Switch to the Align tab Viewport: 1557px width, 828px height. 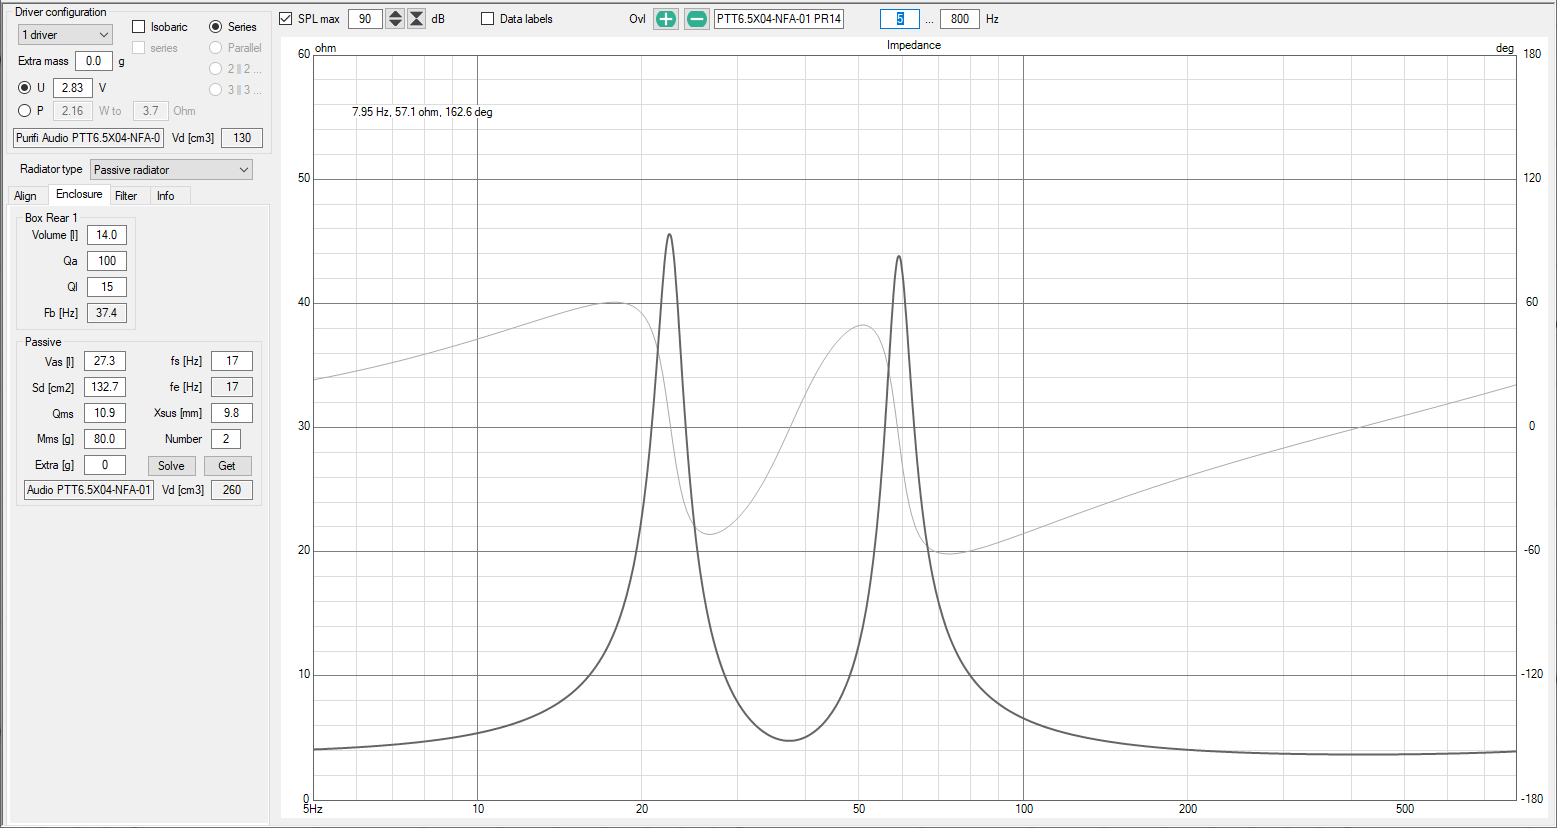coord(26,196)
